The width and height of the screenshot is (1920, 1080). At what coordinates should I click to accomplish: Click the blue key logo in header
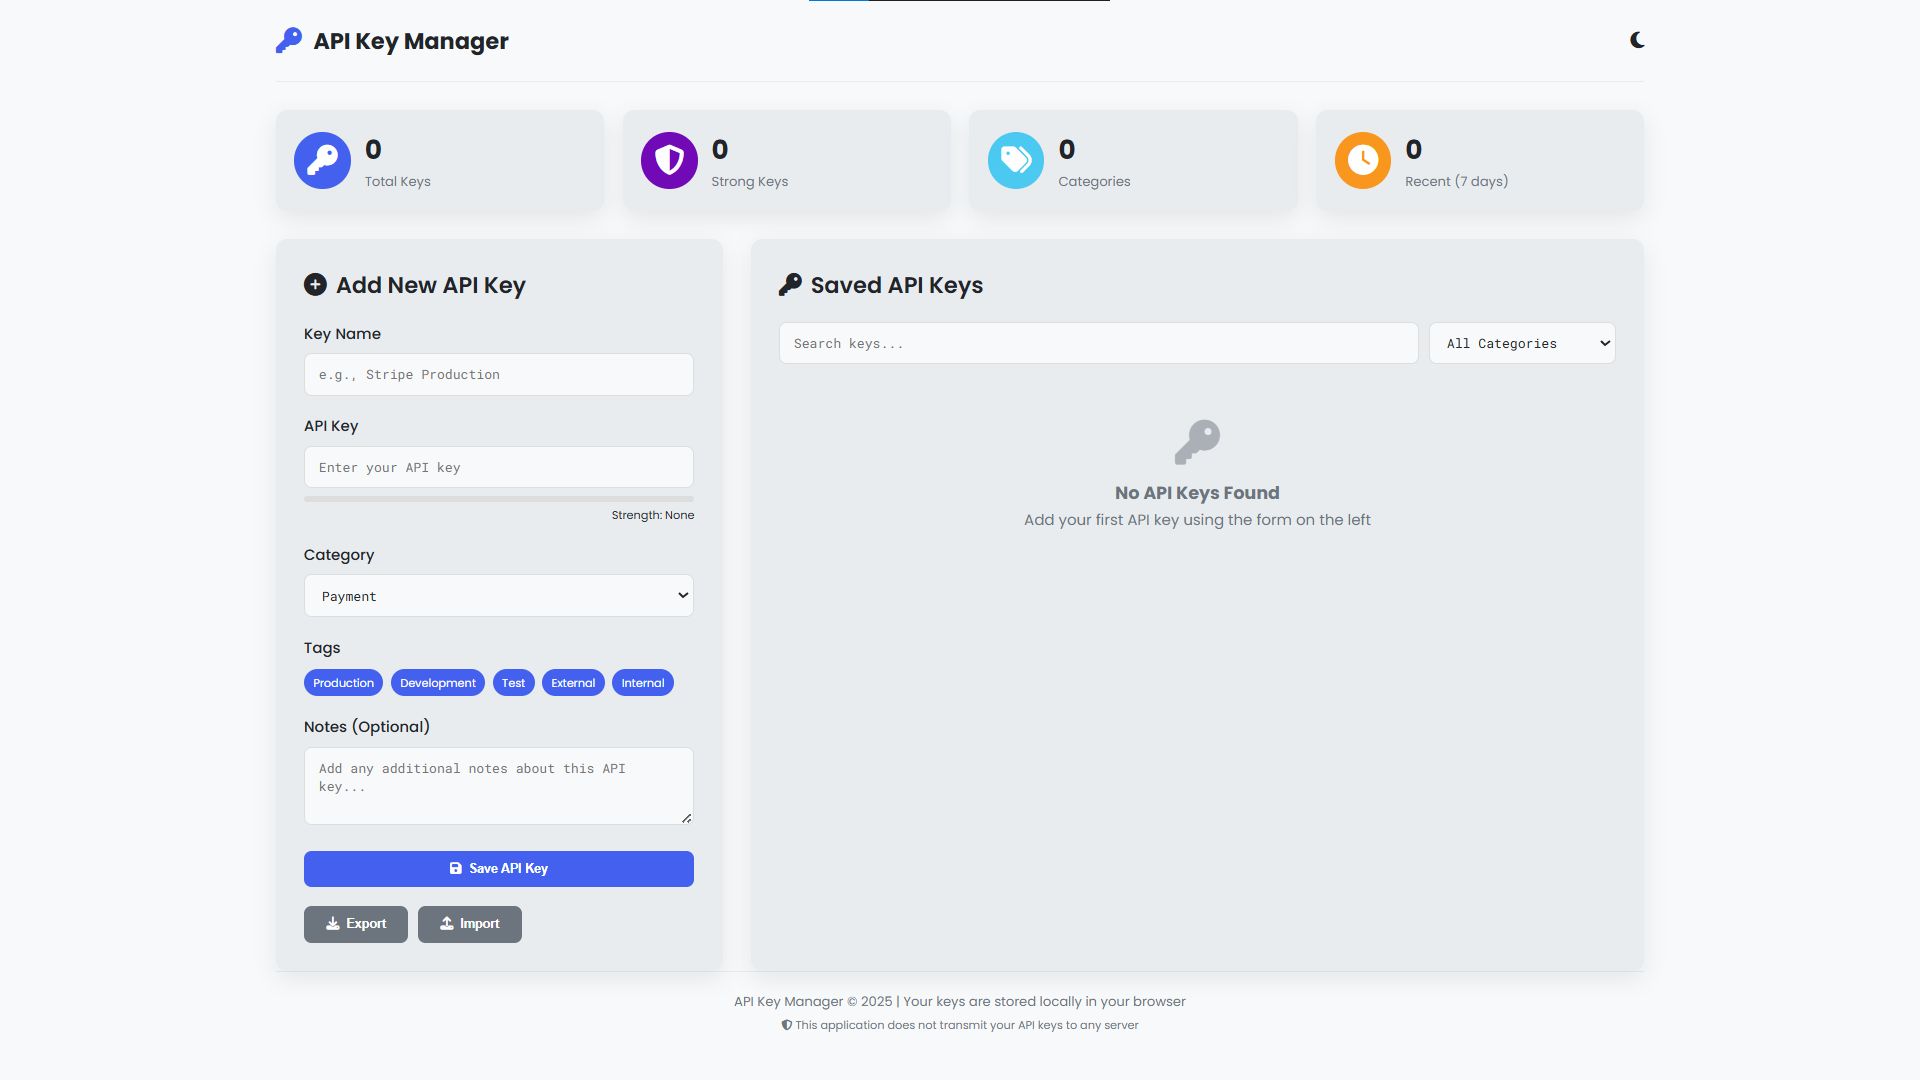(x=289, y=41)
